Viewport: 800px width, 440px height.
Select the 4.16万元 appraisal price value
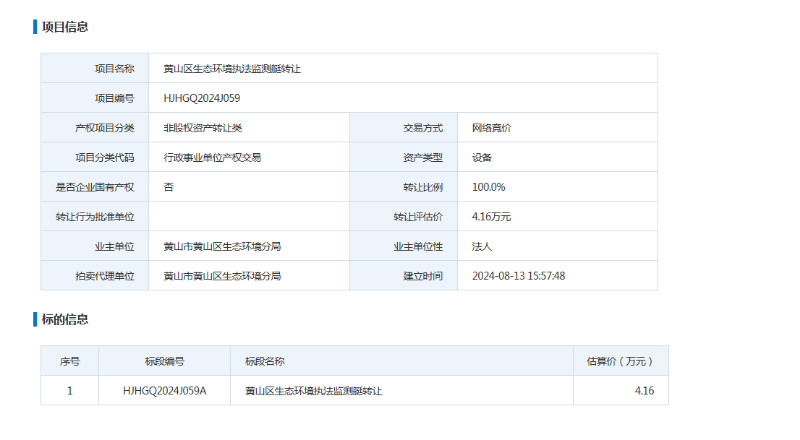click(x=491, y=216)
